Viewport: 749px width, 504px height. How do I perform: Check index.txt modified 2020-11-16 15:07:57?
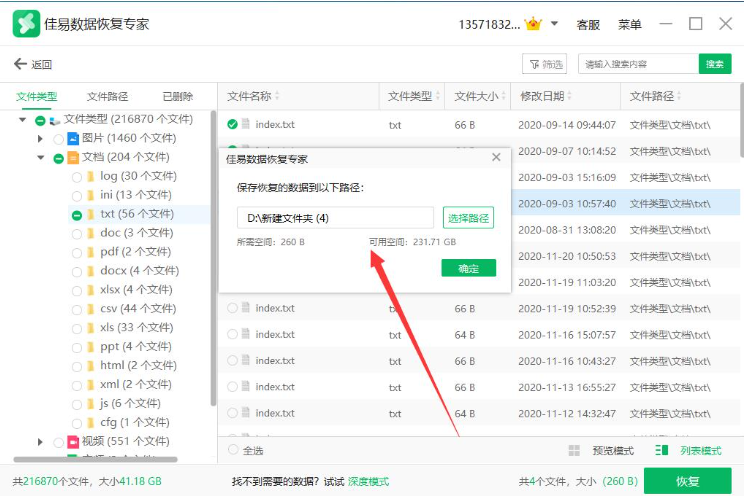point(232,334)
